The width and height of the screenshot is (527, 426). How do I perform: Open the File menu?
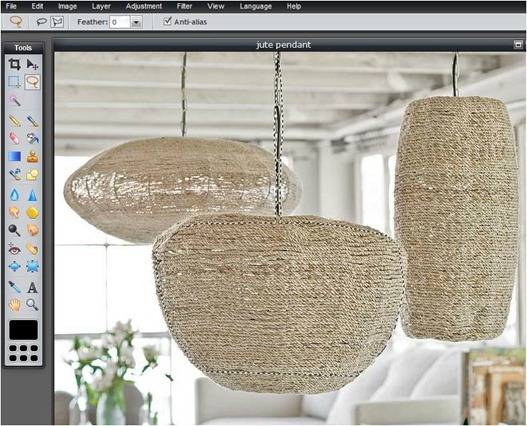pos(11,6)
